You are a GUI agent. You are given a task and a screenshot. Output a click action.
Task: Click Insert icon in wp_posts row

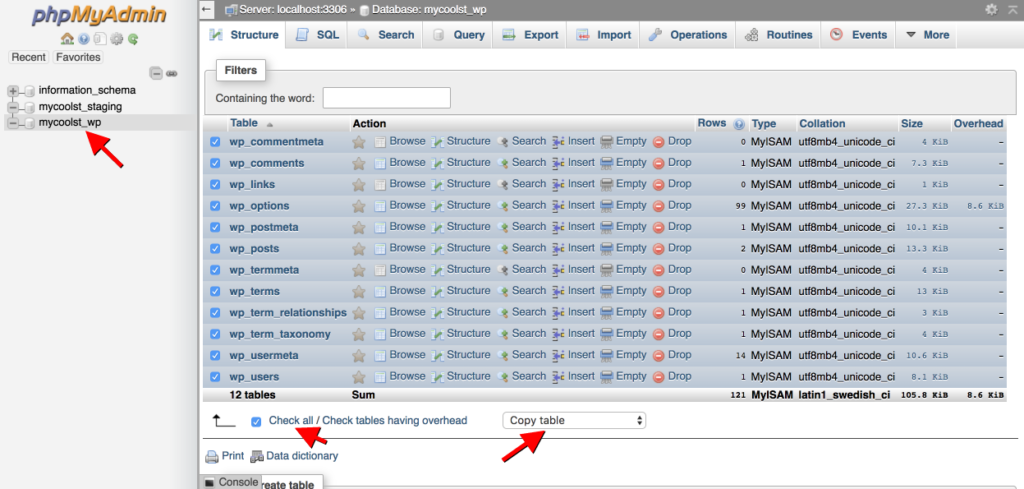(x=558, y=249)
